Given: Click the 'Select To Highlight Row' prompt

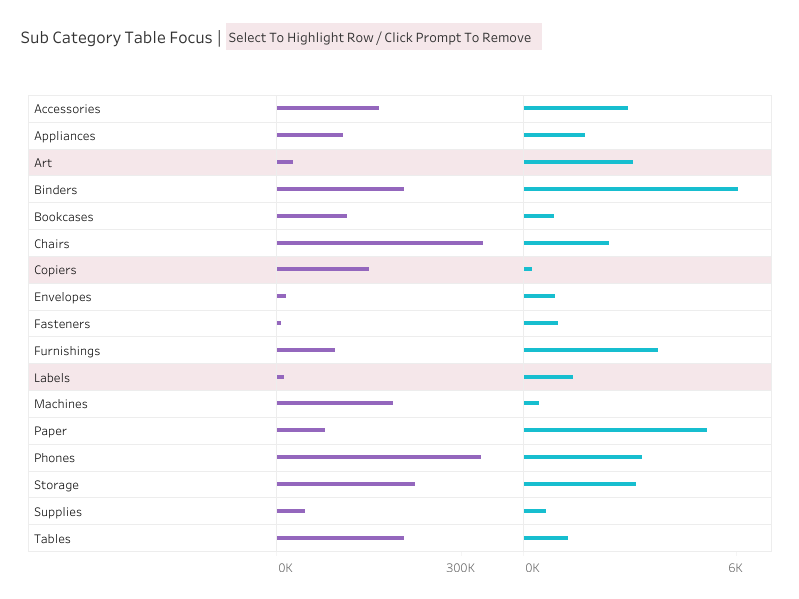Looking at the screenshot, I should pos(383,38).
